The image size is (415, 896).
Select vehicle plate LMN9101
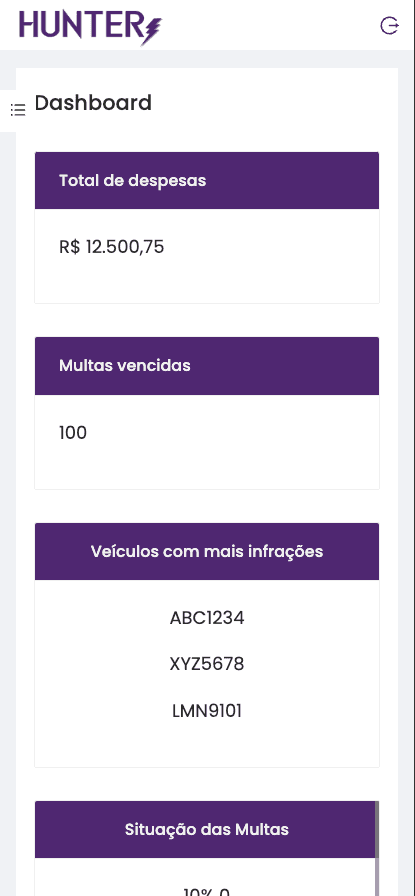[207, 711]
